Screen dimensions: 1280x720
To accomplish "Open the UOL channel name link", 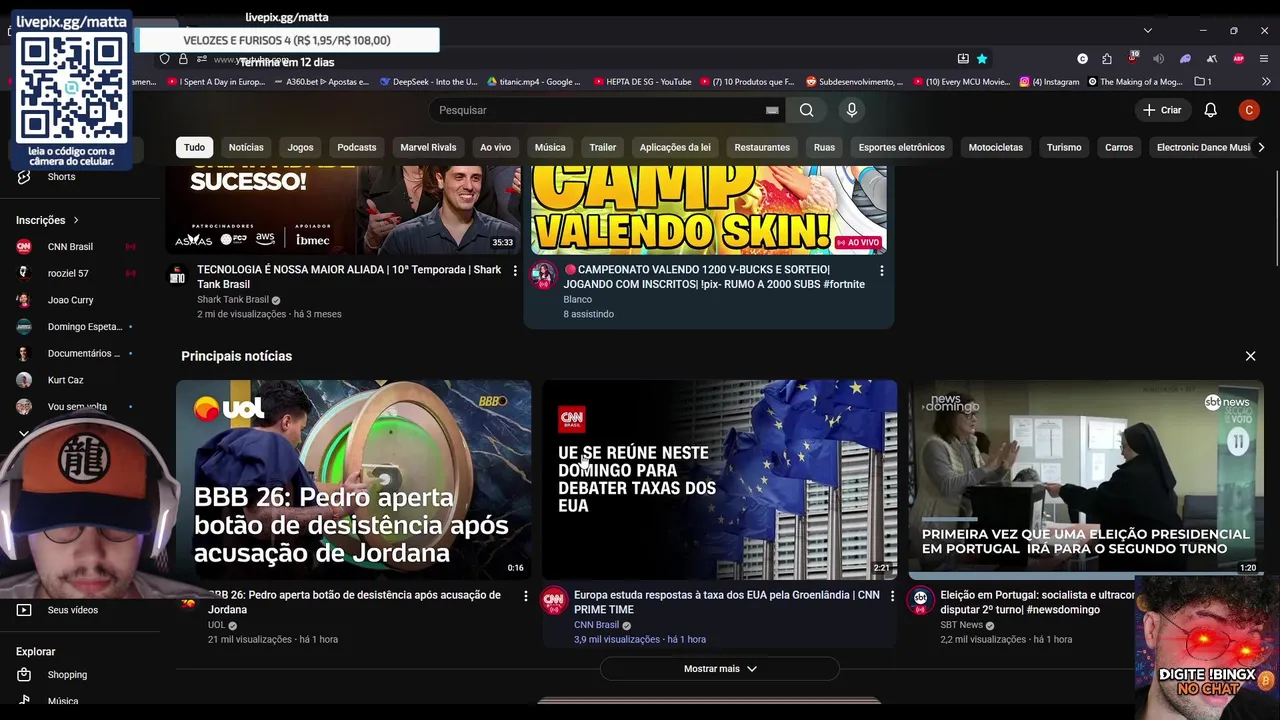I will pyautogui.click(x=217, y=625).
